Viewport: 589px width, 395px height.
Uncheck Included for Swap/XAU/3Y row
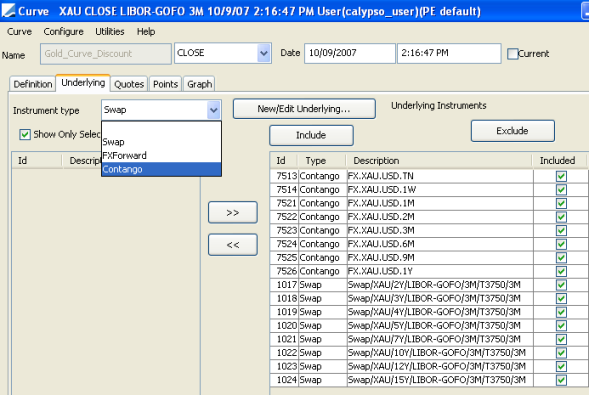(561, 299)
